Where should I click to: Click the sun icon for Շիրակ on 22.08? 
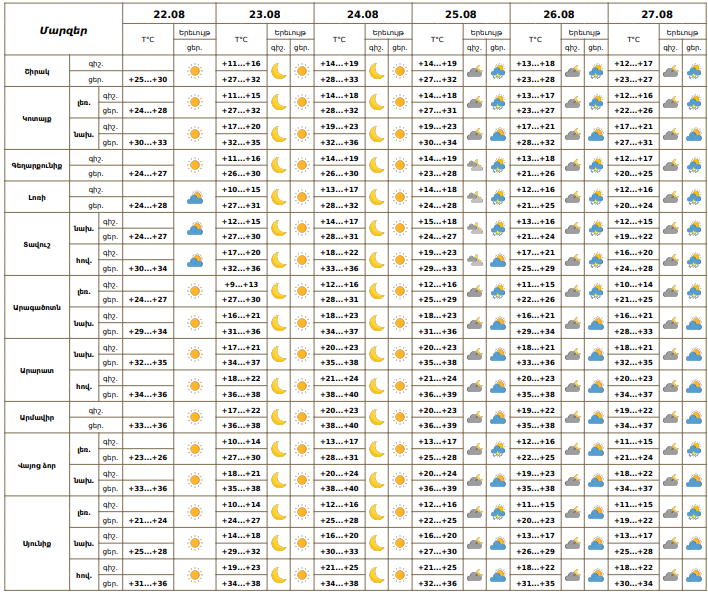(195, 71)
